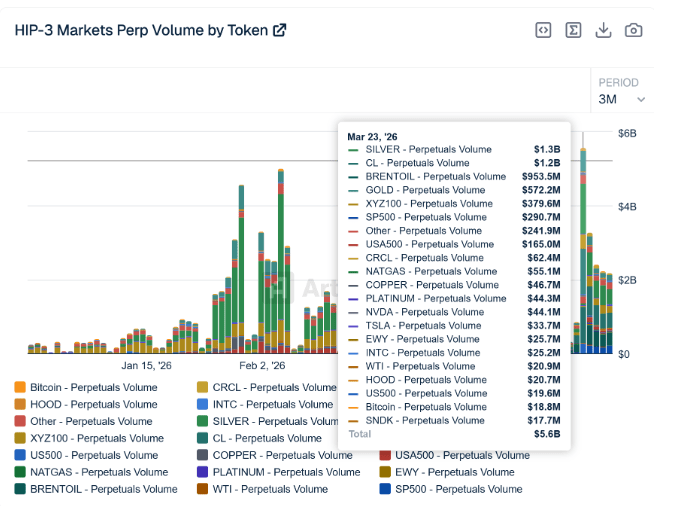The width and height of the screenshot is (692, 506).
Task: Open the chart's external link icon
Action: tap(279, 30)
